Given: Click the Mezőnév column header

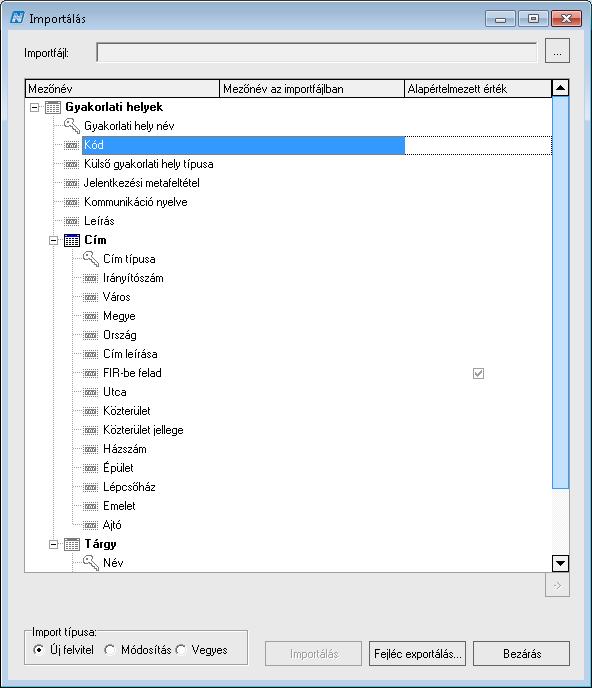Looking at the screenshot, I should click(122, 89).
